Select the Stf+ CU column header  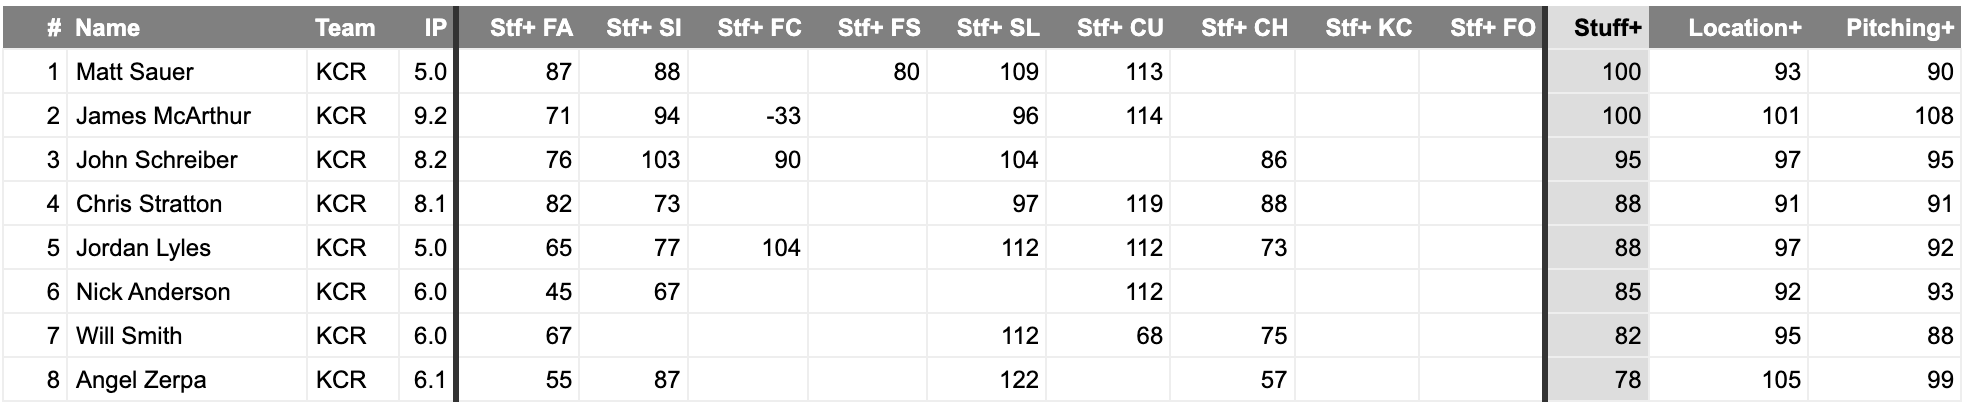pos(1120,28)
